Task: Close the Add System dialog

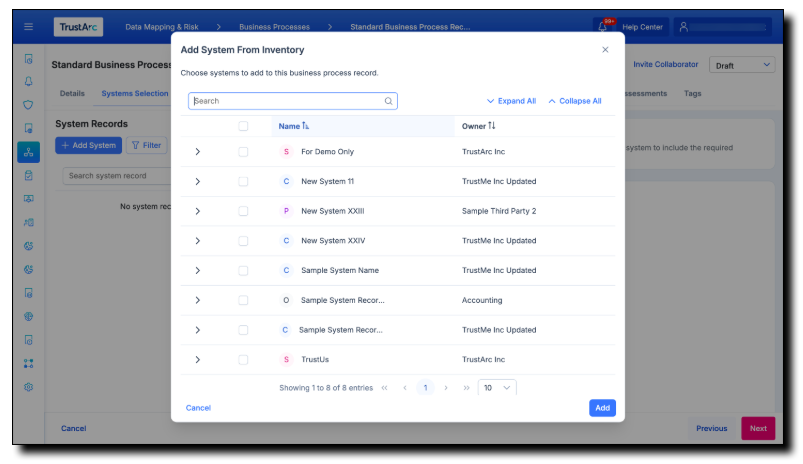Action: tap(605, 49)
